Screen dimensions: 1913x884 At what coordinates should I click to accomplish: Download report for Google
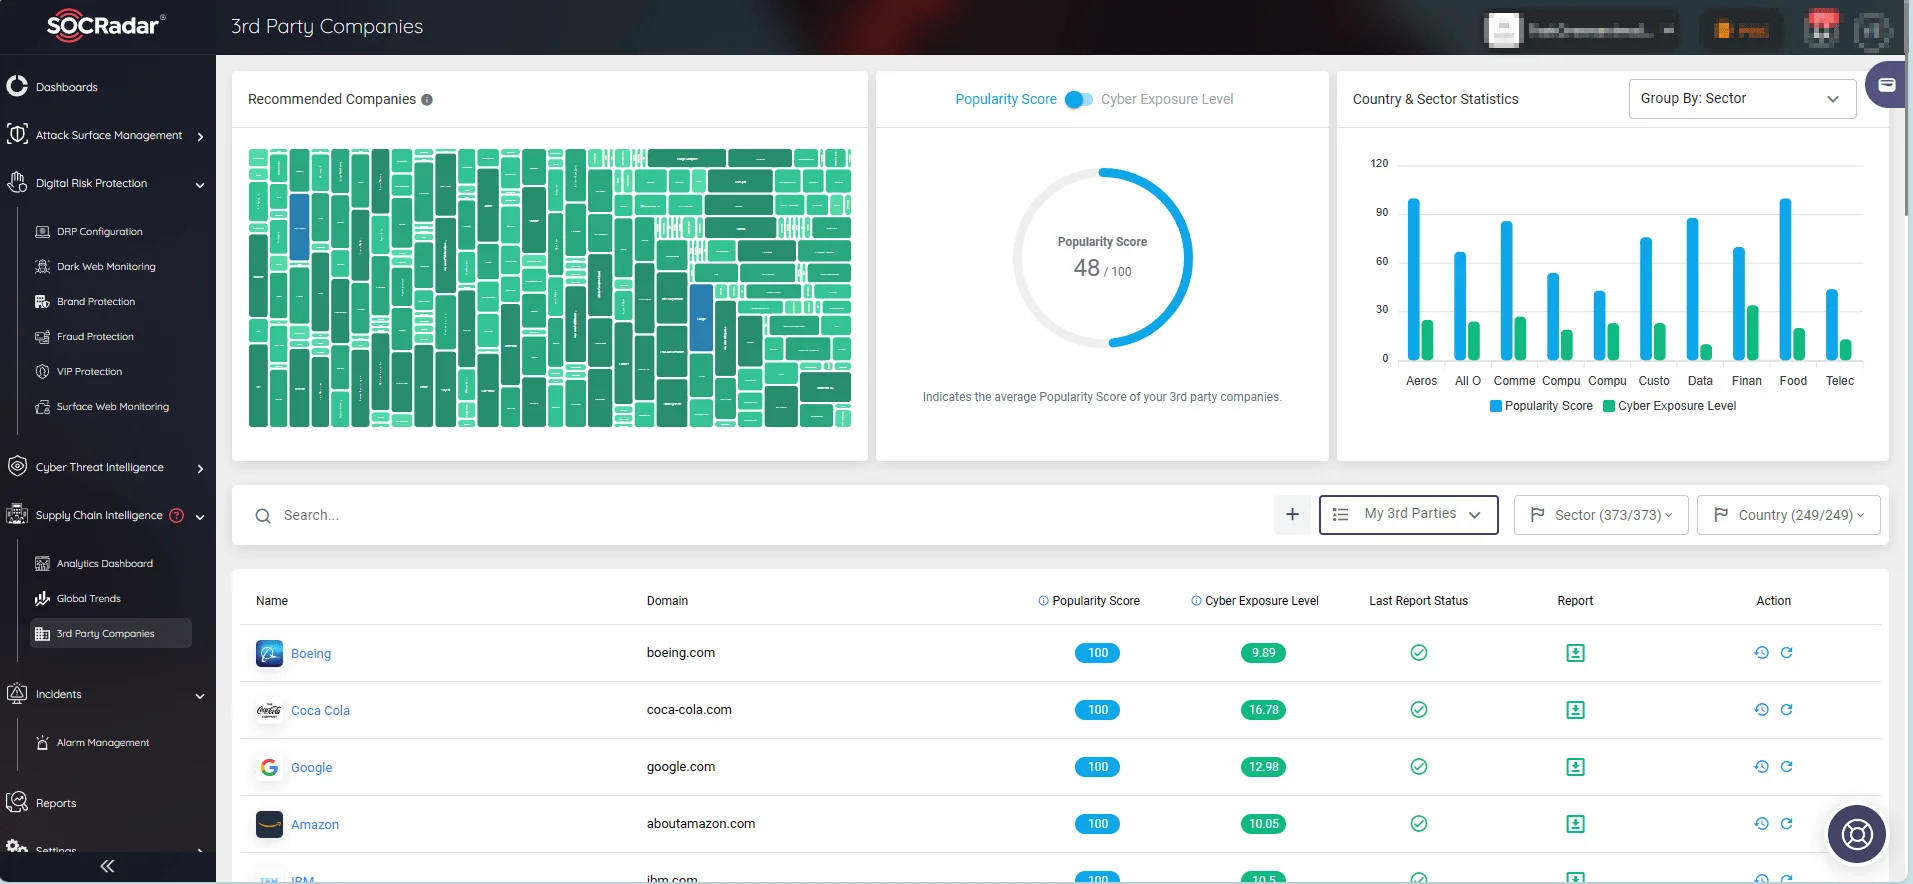click(1575, 767)
